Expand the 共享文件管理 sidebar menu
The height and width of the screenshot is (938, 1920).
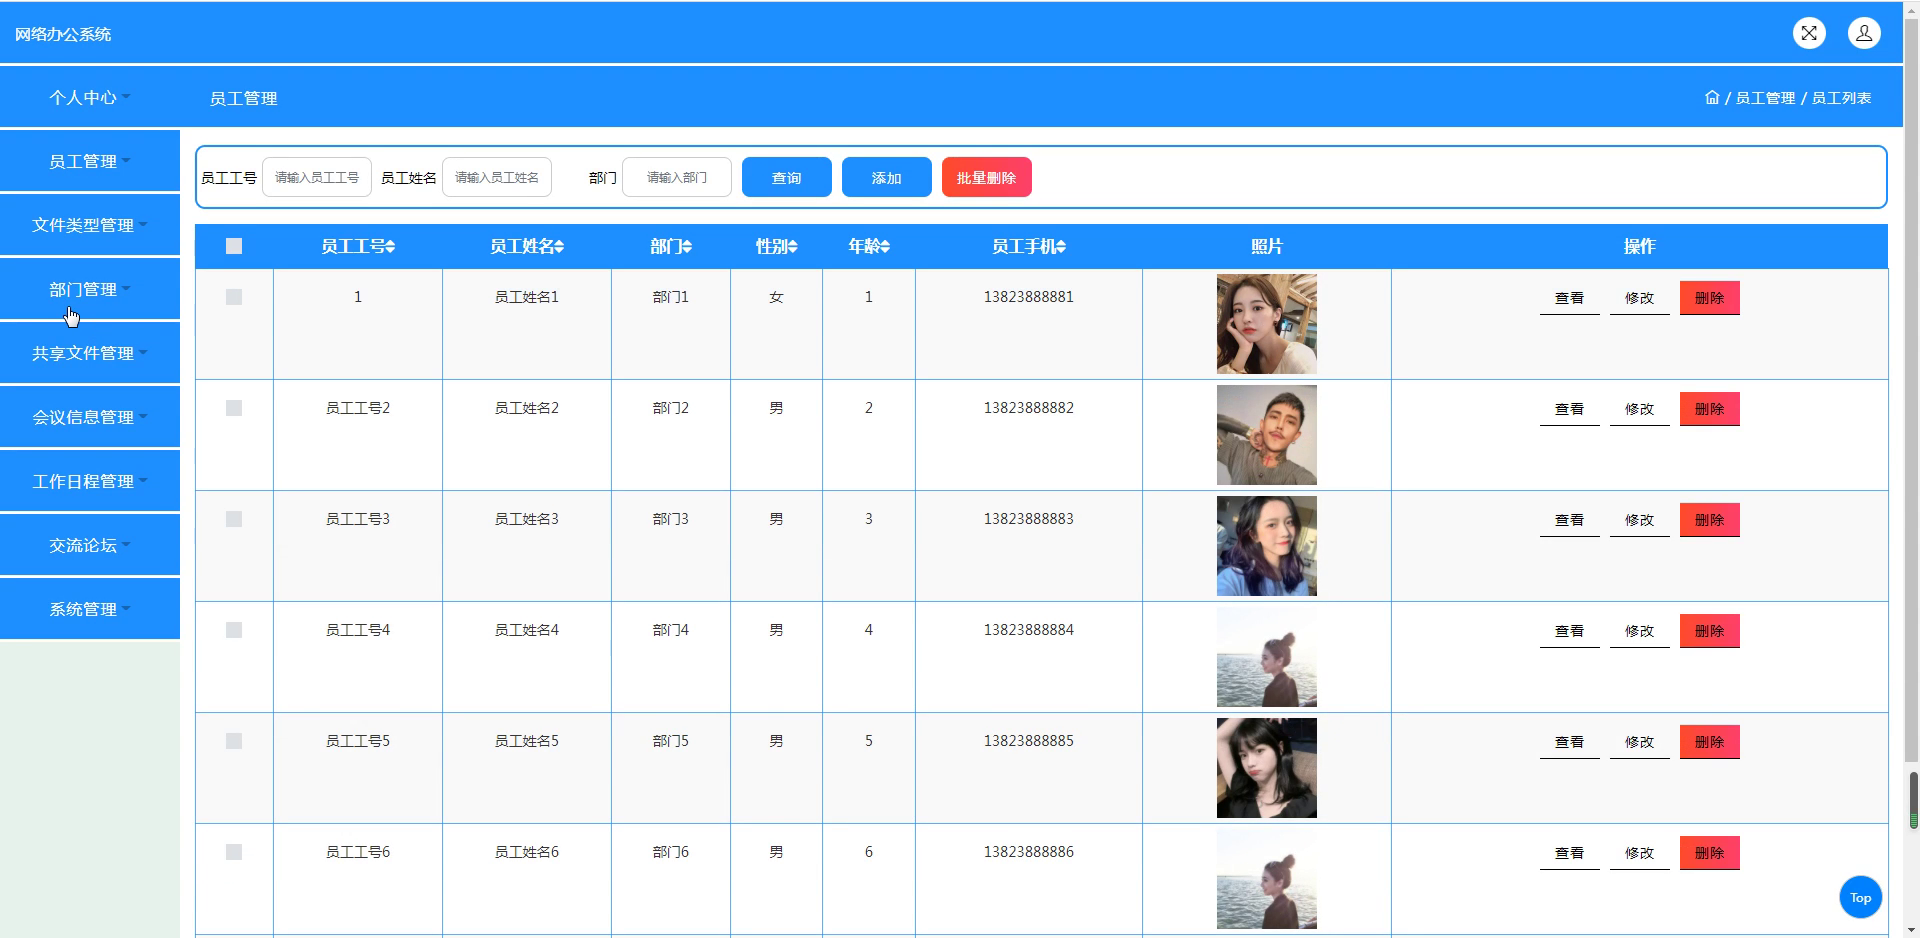tap(90, 353)
